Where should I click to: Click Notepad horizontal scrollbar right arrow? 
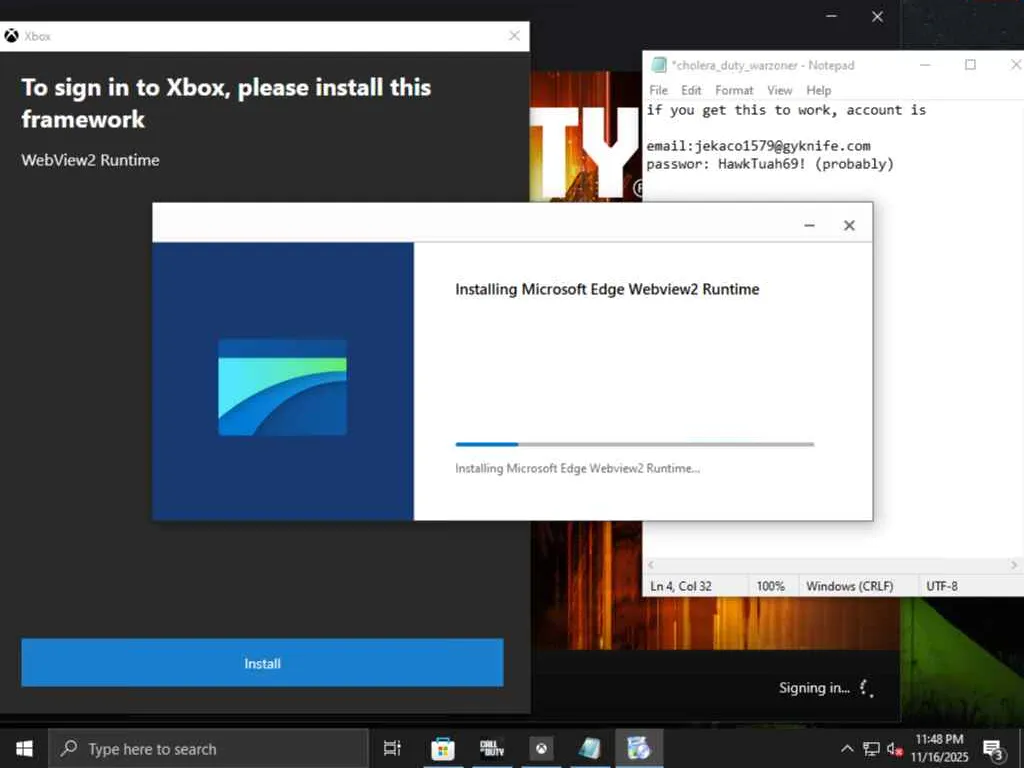(1014, 565)
